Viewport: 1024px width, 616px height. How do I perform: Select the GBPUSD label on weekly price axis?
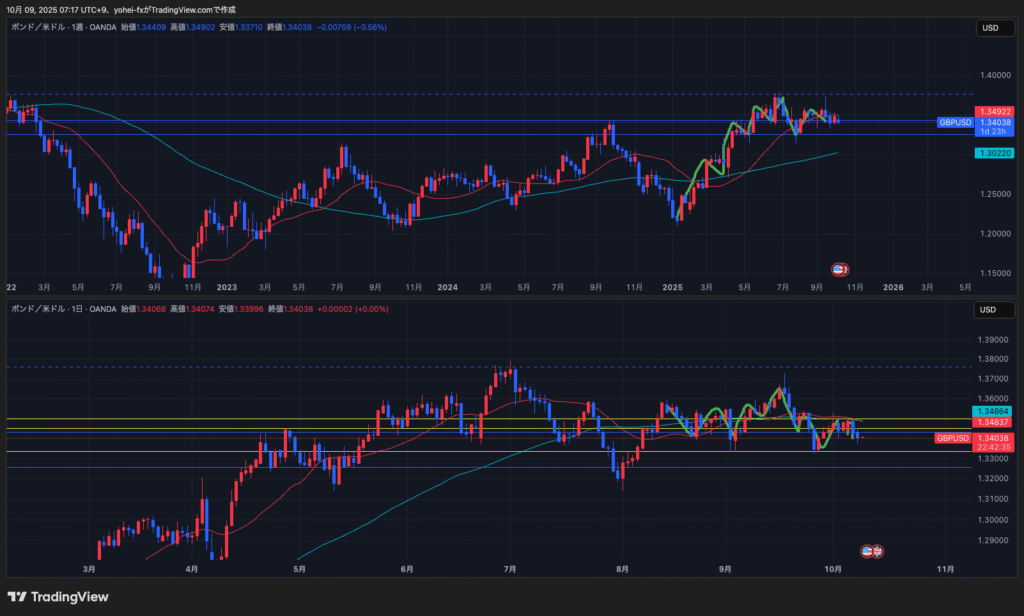954,122
